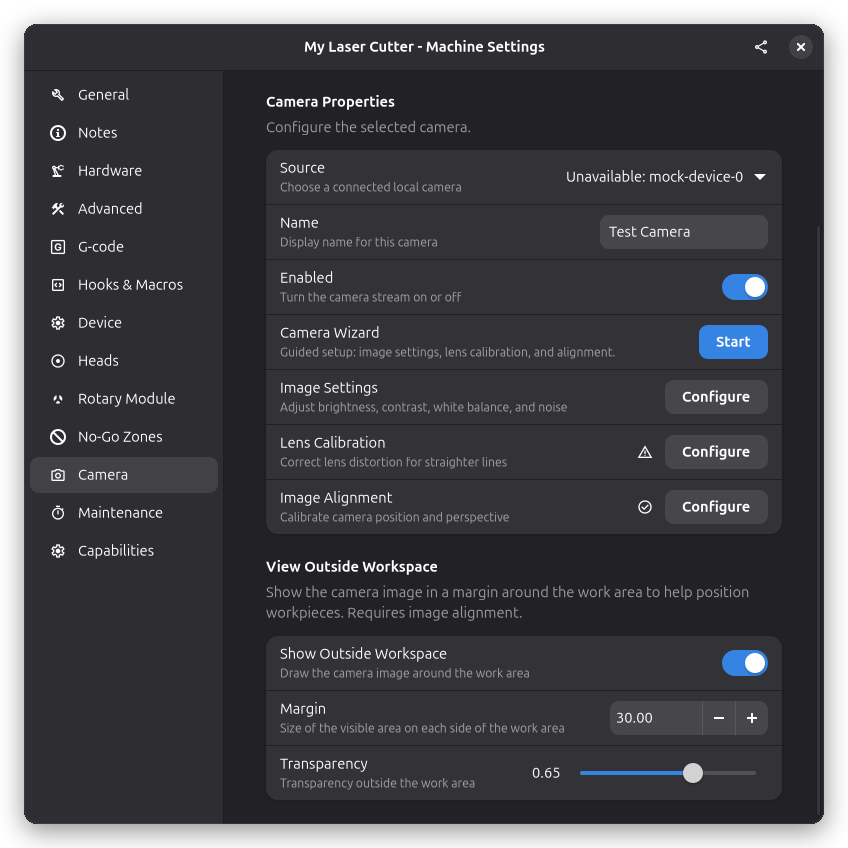Click the No-Go Zones prohibition icon
The image size is (848, 848).
[58, 437]
